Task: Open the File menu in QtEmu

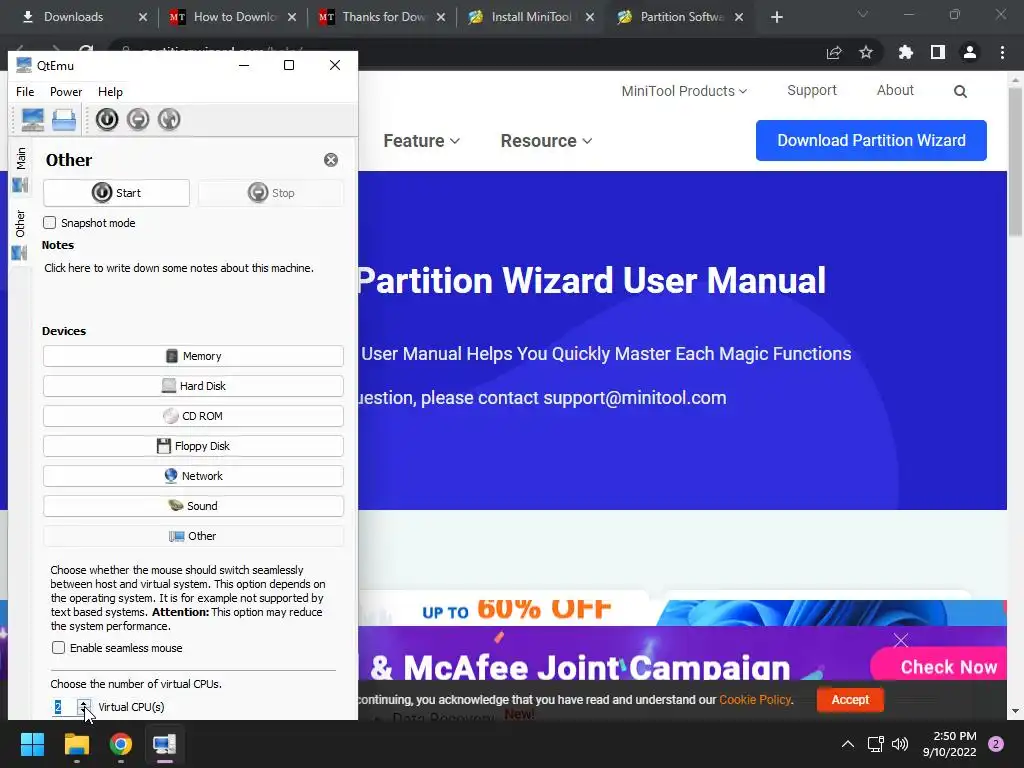Action: coord(25,92)
